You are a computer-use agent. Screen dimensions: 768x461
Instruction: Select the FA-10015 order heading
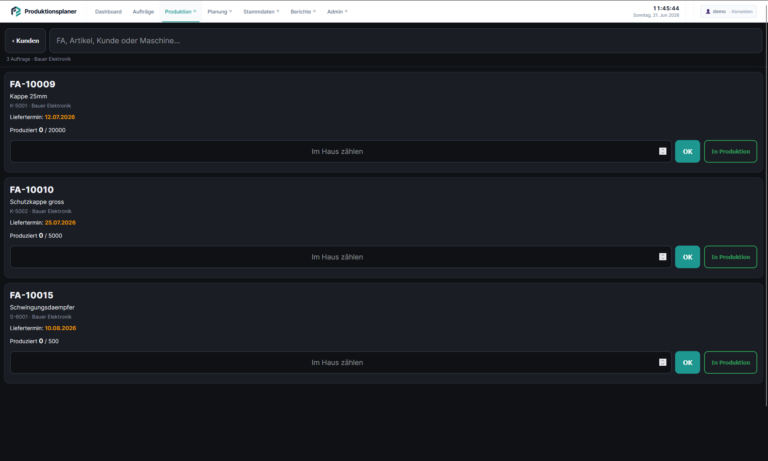(31, 295)
